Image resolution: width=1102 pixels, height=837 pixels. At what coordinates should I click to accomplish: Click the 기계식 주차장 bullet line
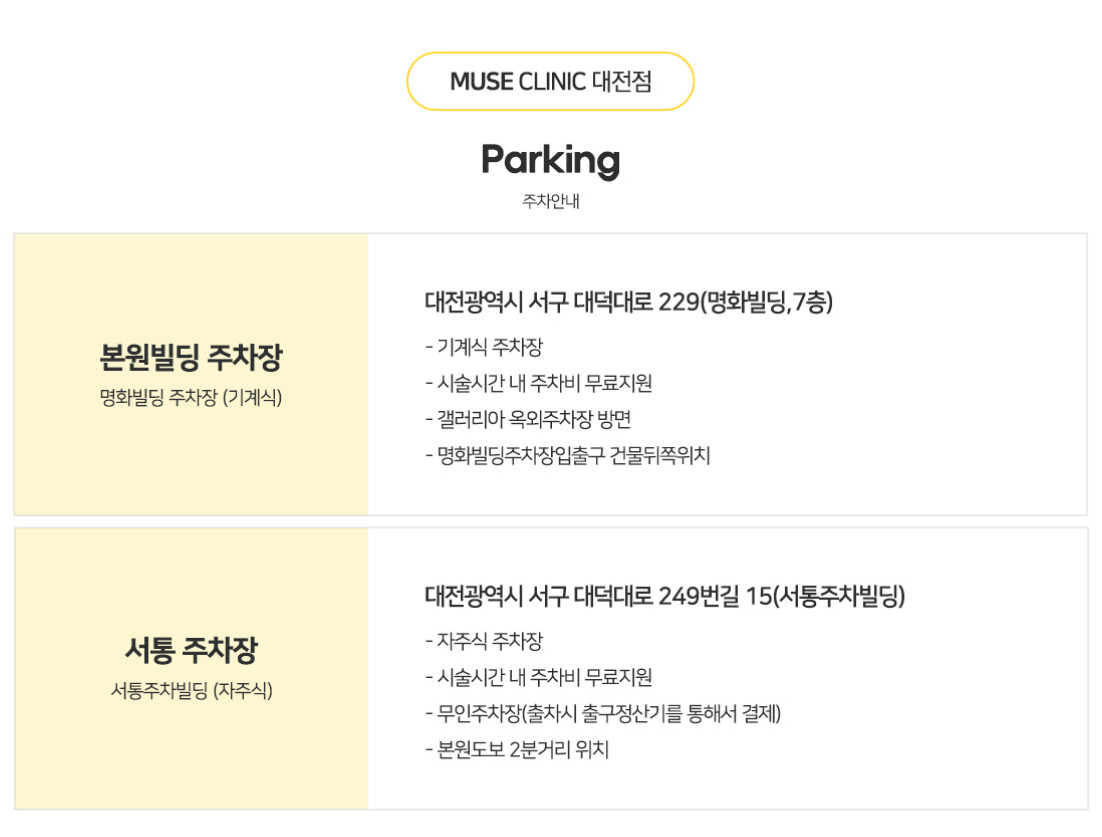[484, 346]
